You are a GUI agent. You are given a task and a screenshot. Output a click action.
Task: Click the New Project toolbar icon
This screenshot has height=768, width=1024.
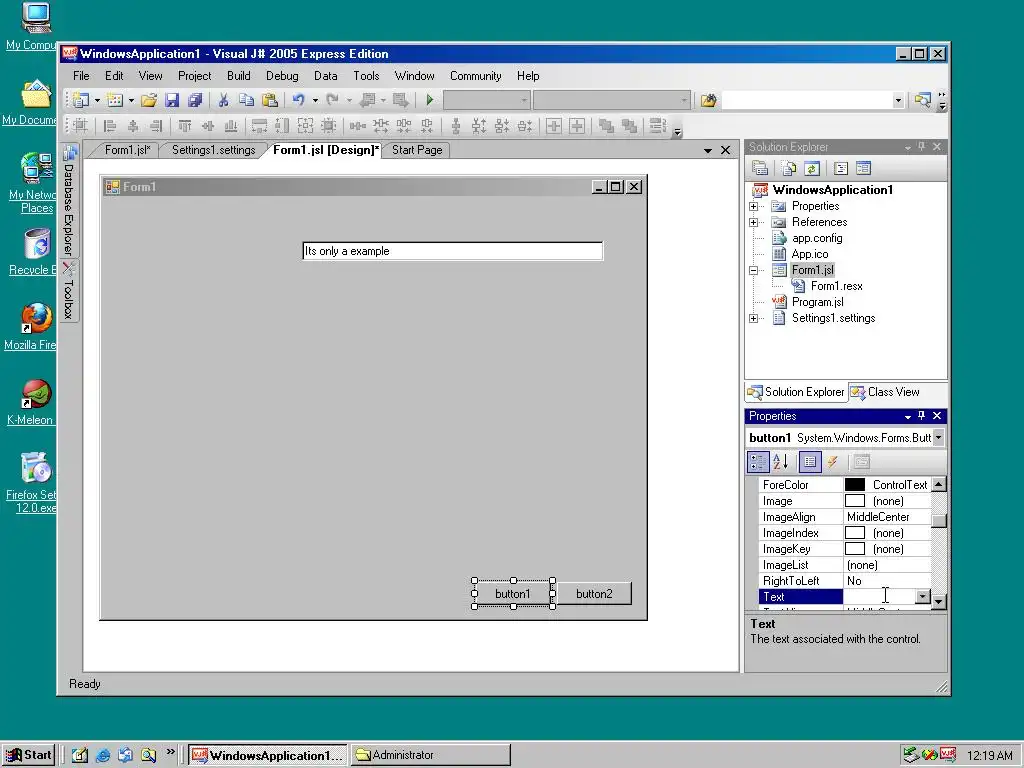pyautogui.click(x=81, y=100)
